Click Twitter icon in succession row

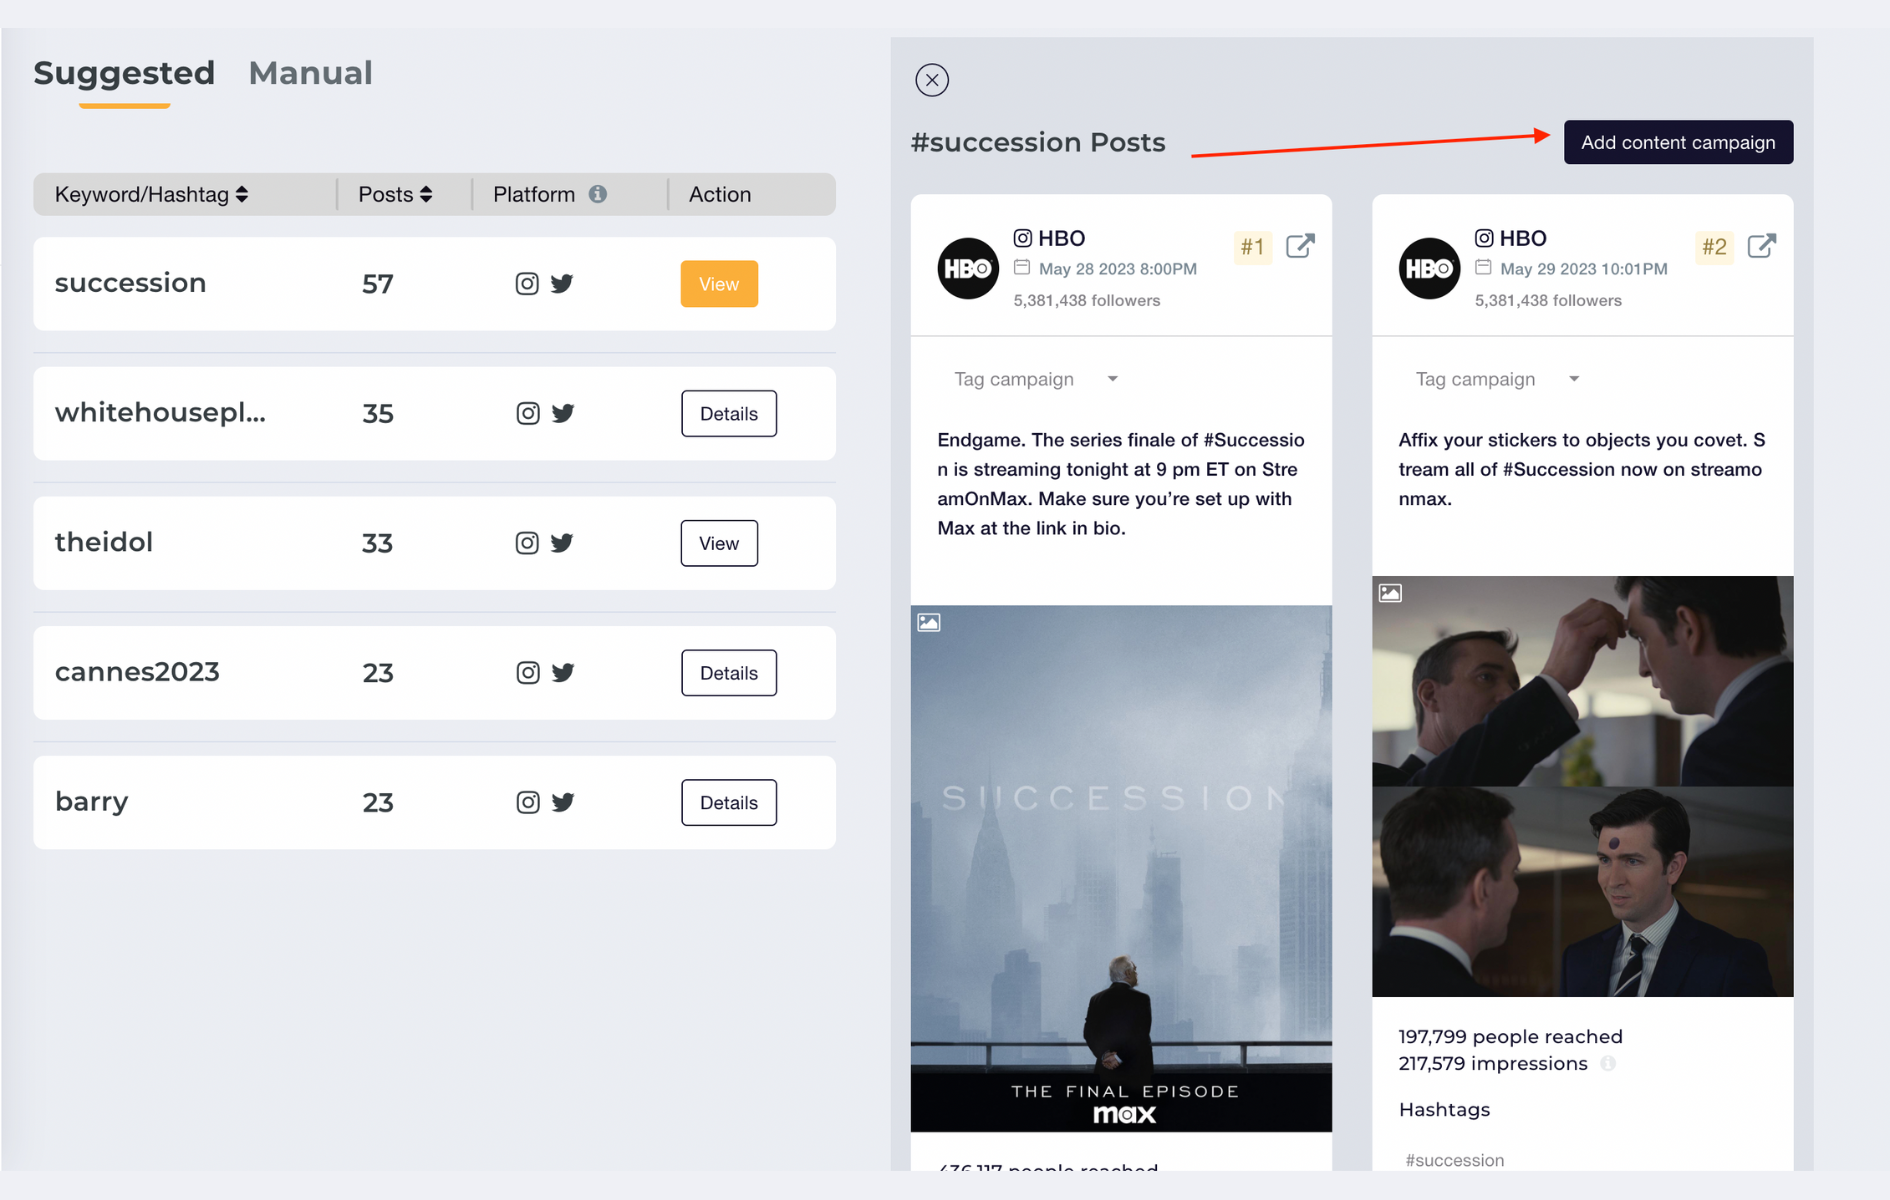(x=562, y=284)
